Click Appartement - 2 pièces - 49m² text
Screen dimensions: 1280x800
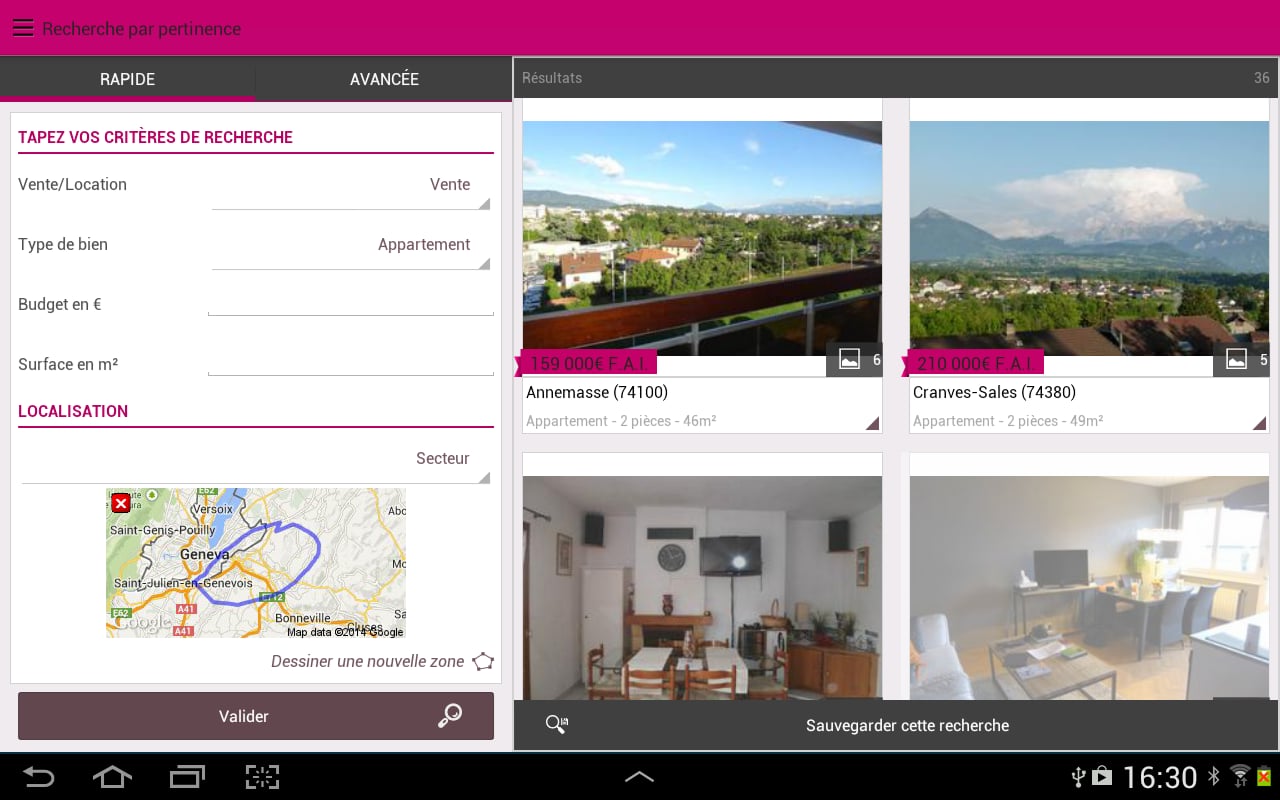tap(1008, 421)
